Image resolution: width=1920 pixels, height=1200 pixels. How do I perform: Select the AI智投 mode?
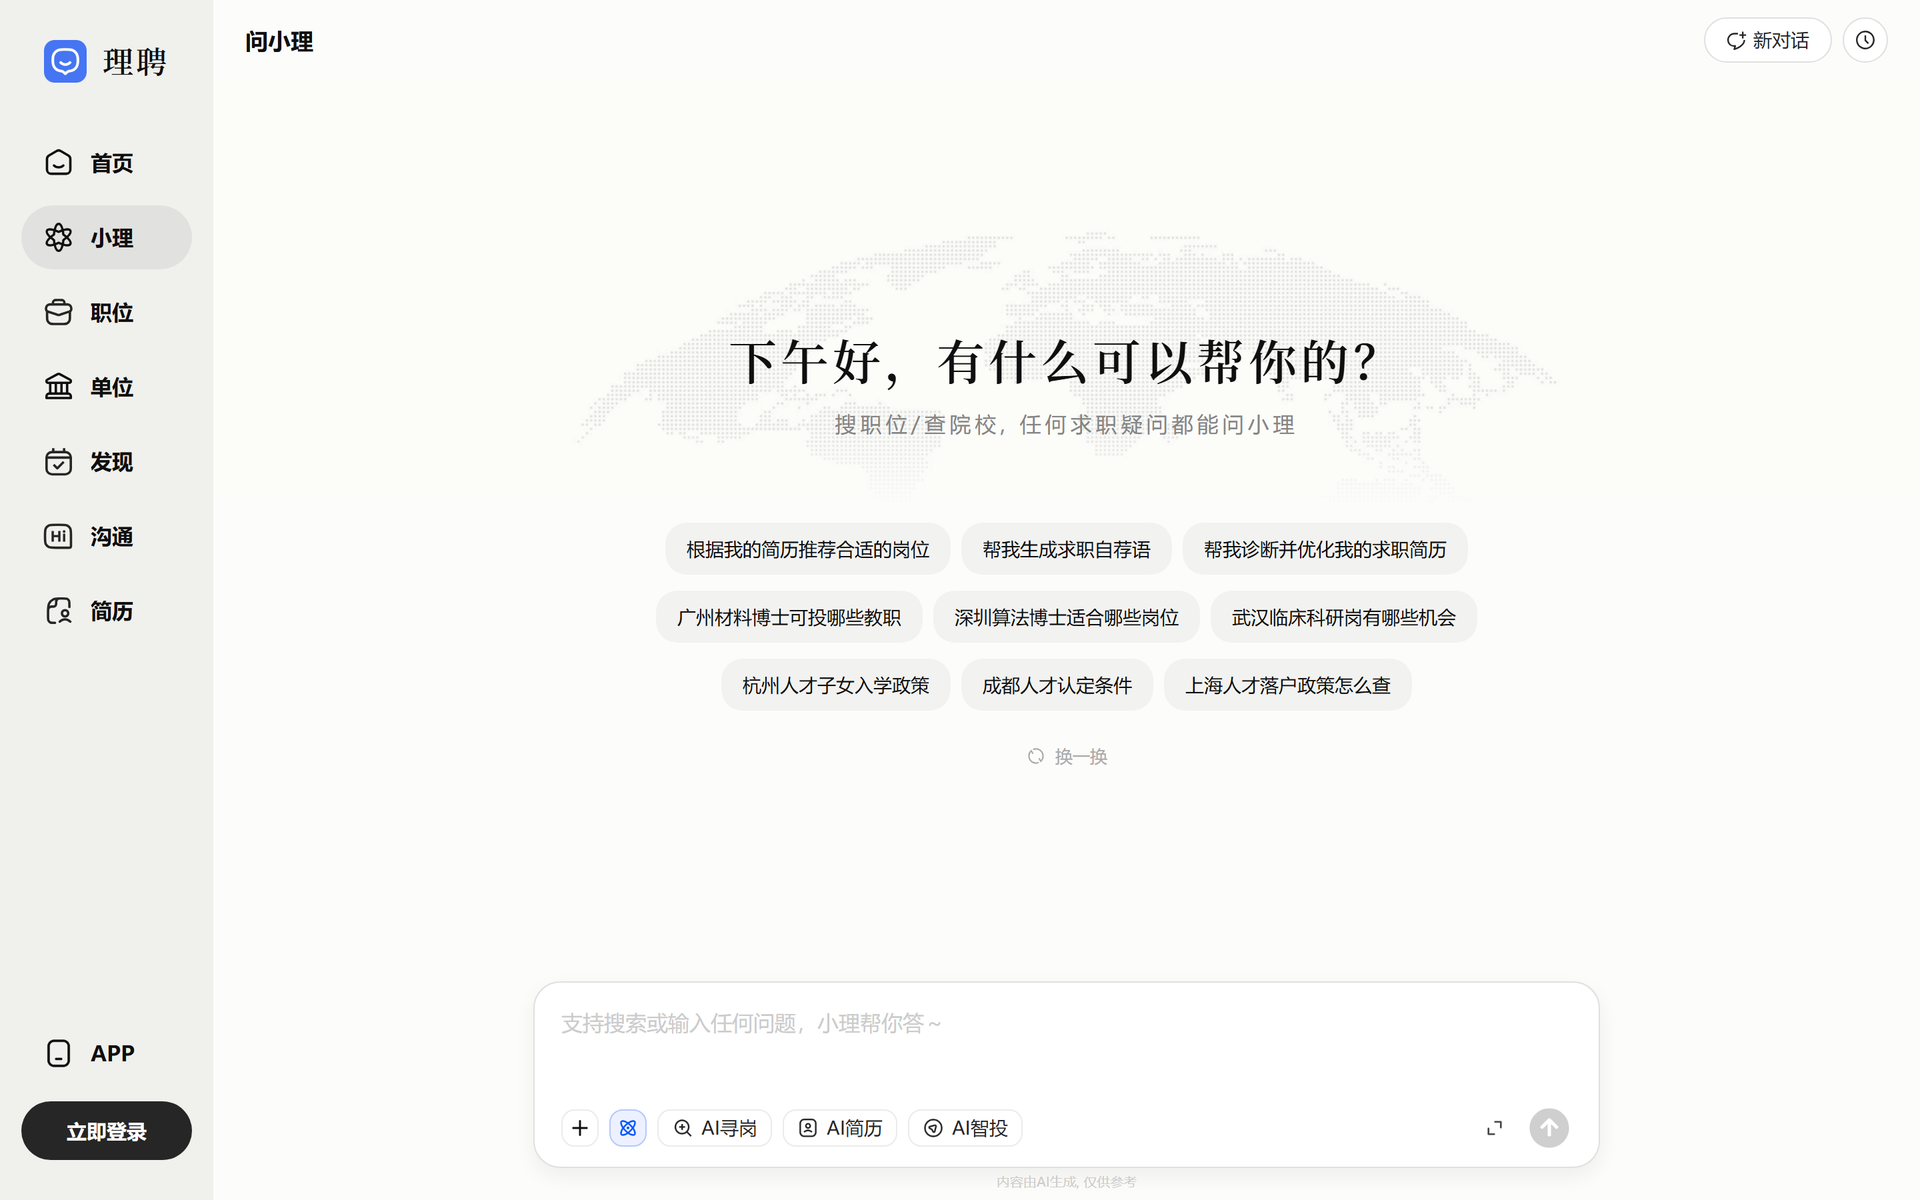click(965, 1128)
